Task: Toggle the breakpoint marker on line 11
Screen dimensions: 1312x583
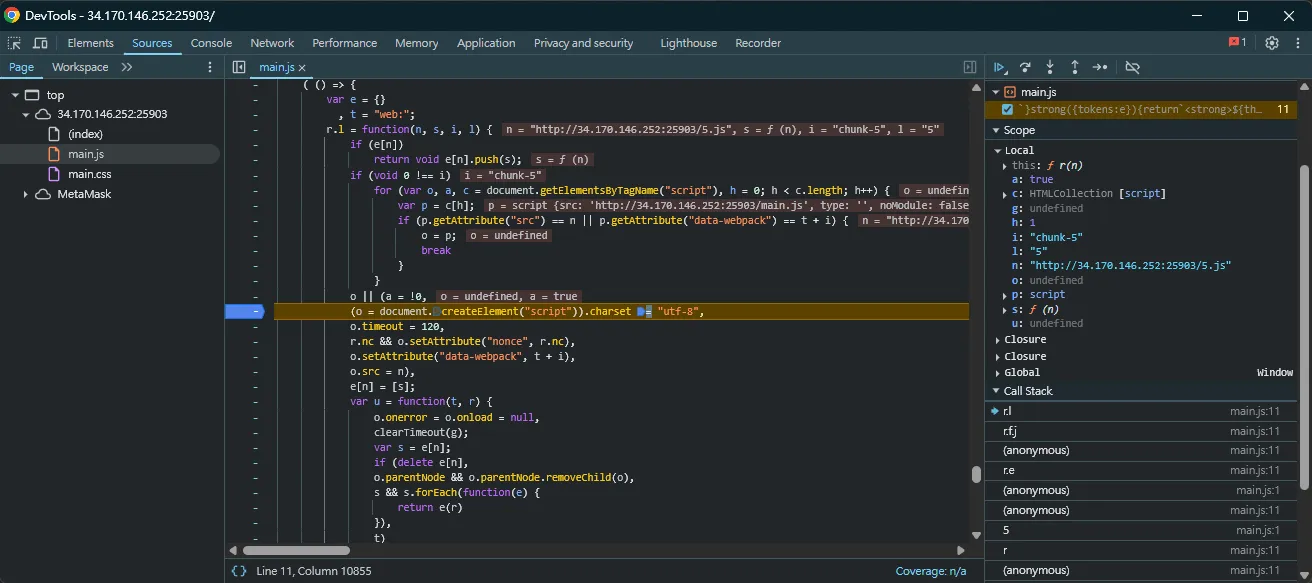Action: (243, 311)
